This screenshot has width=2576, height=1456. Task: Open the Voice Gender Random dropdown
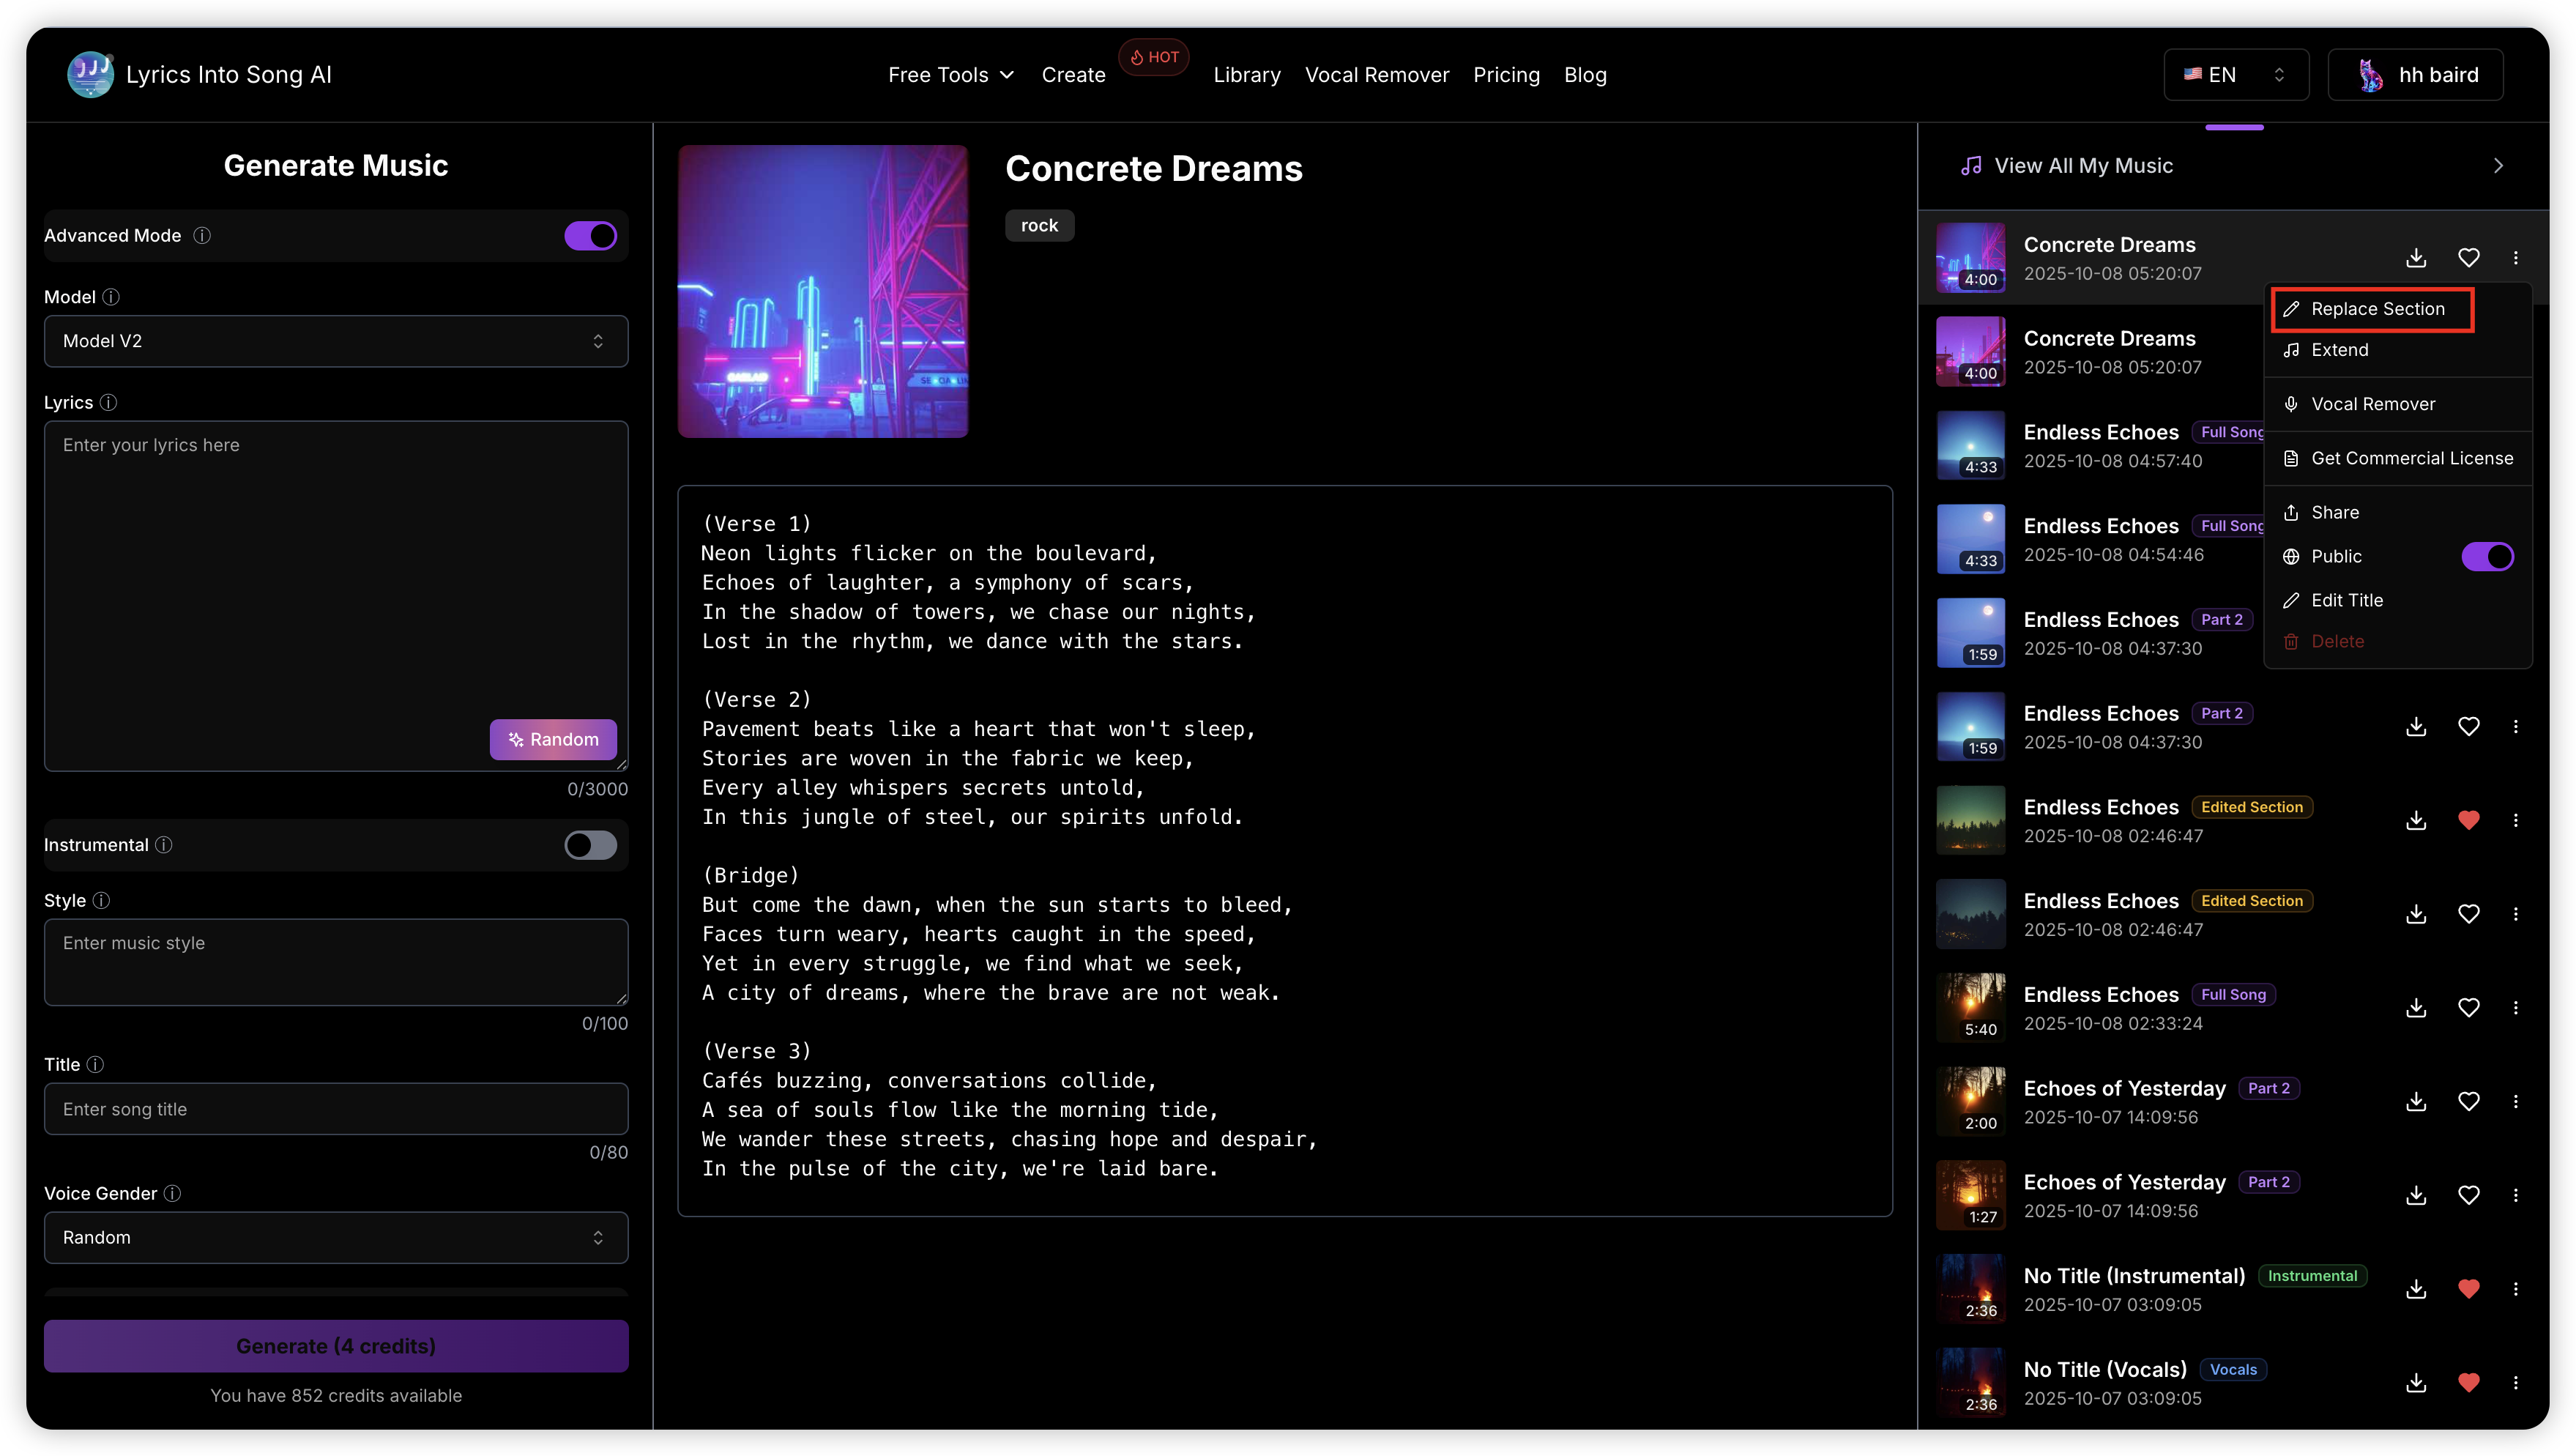tap(336, 1238)
